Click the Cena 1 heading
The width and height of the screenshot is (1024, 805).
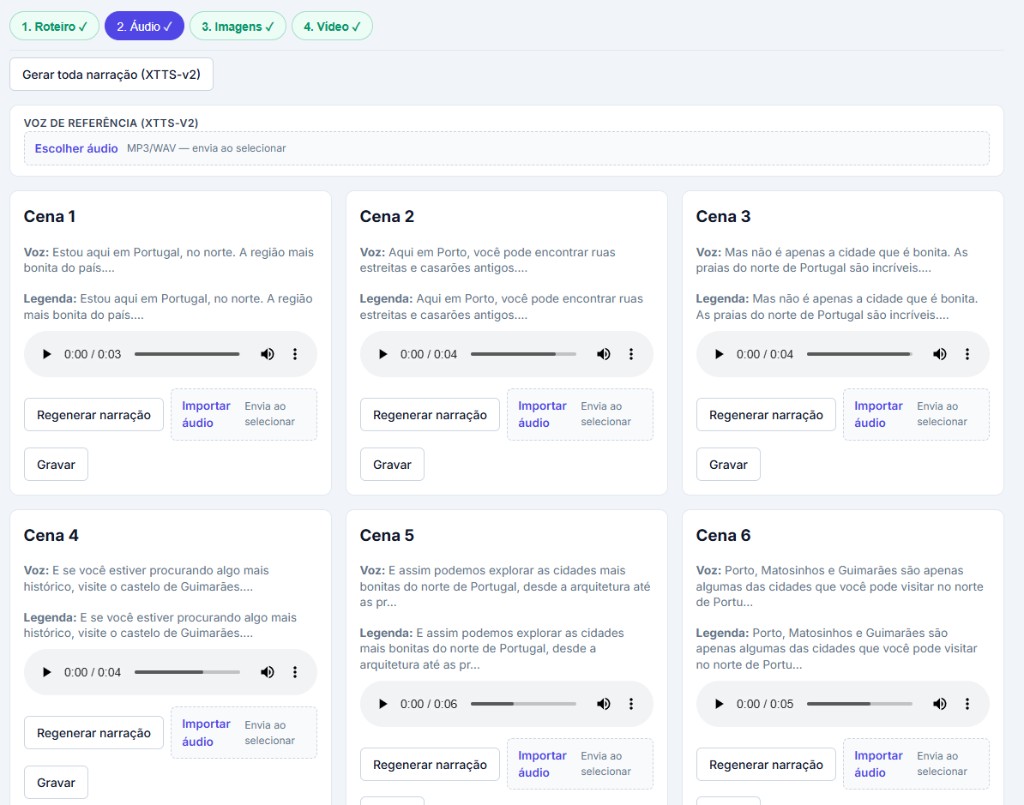coord(50,216)
